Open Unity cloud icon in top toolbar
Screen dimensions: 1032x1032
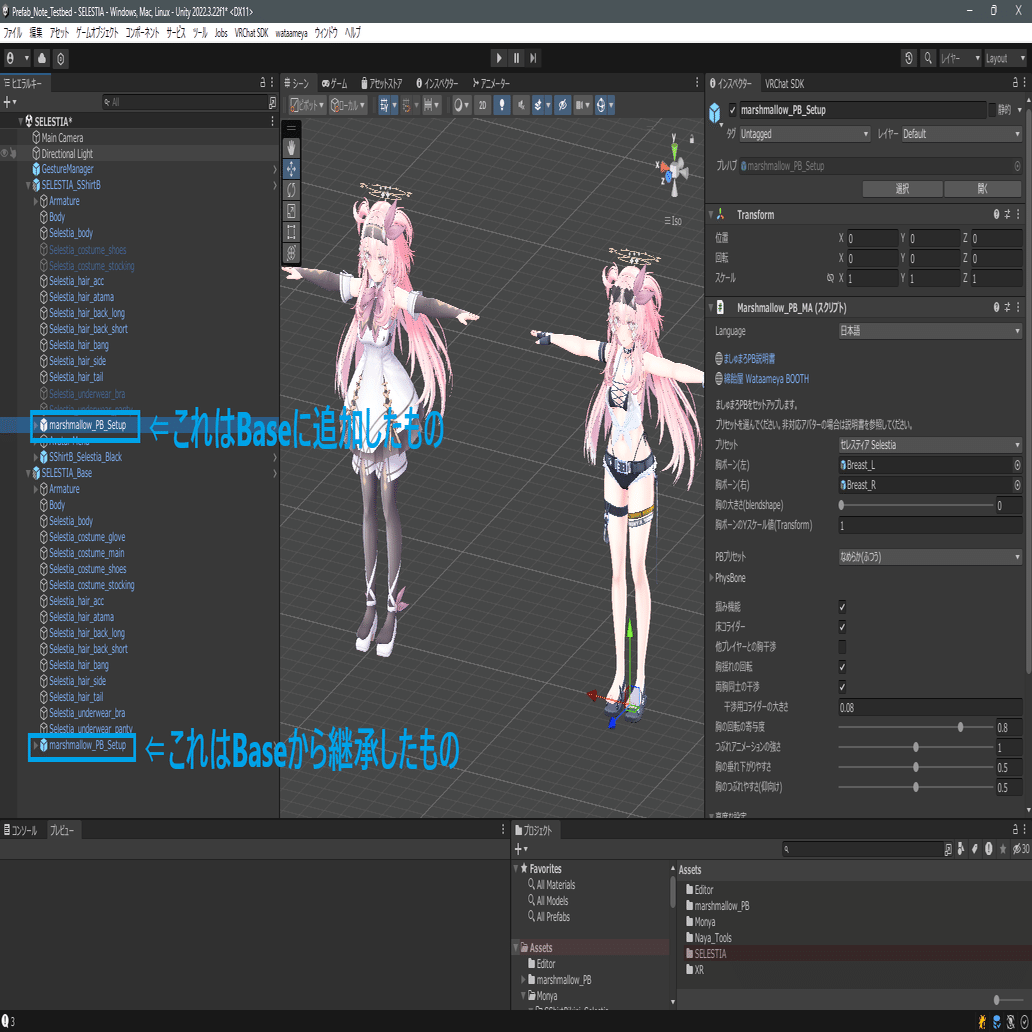[x=42, y=59]
